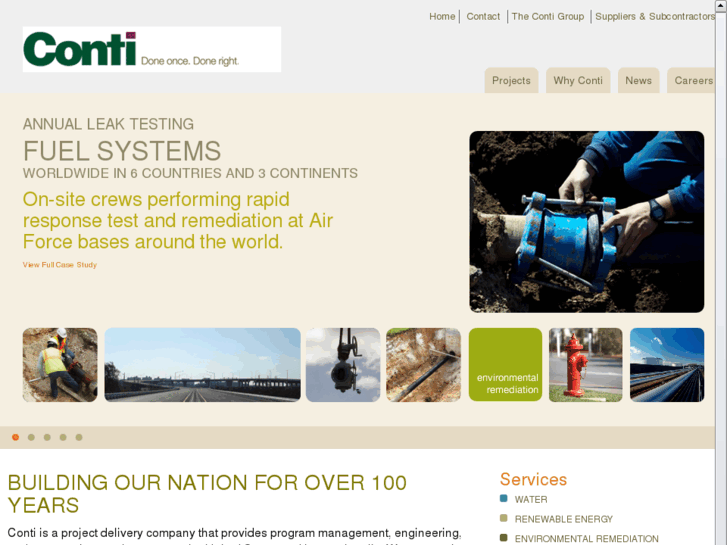Viewport: 727px width, 545px height.
Task: Select the buried black pipe thumbnail
Action: point(423,365)
